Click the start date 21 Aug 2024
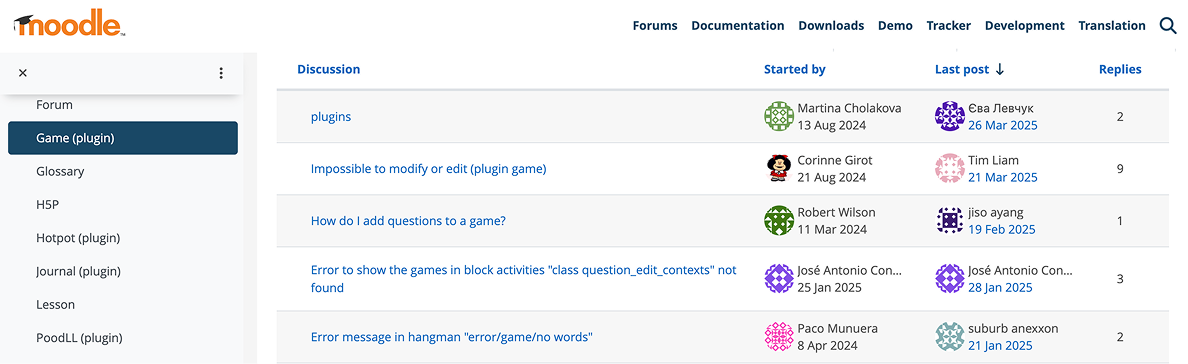1188x364 pixels. (x=832, y=177)
